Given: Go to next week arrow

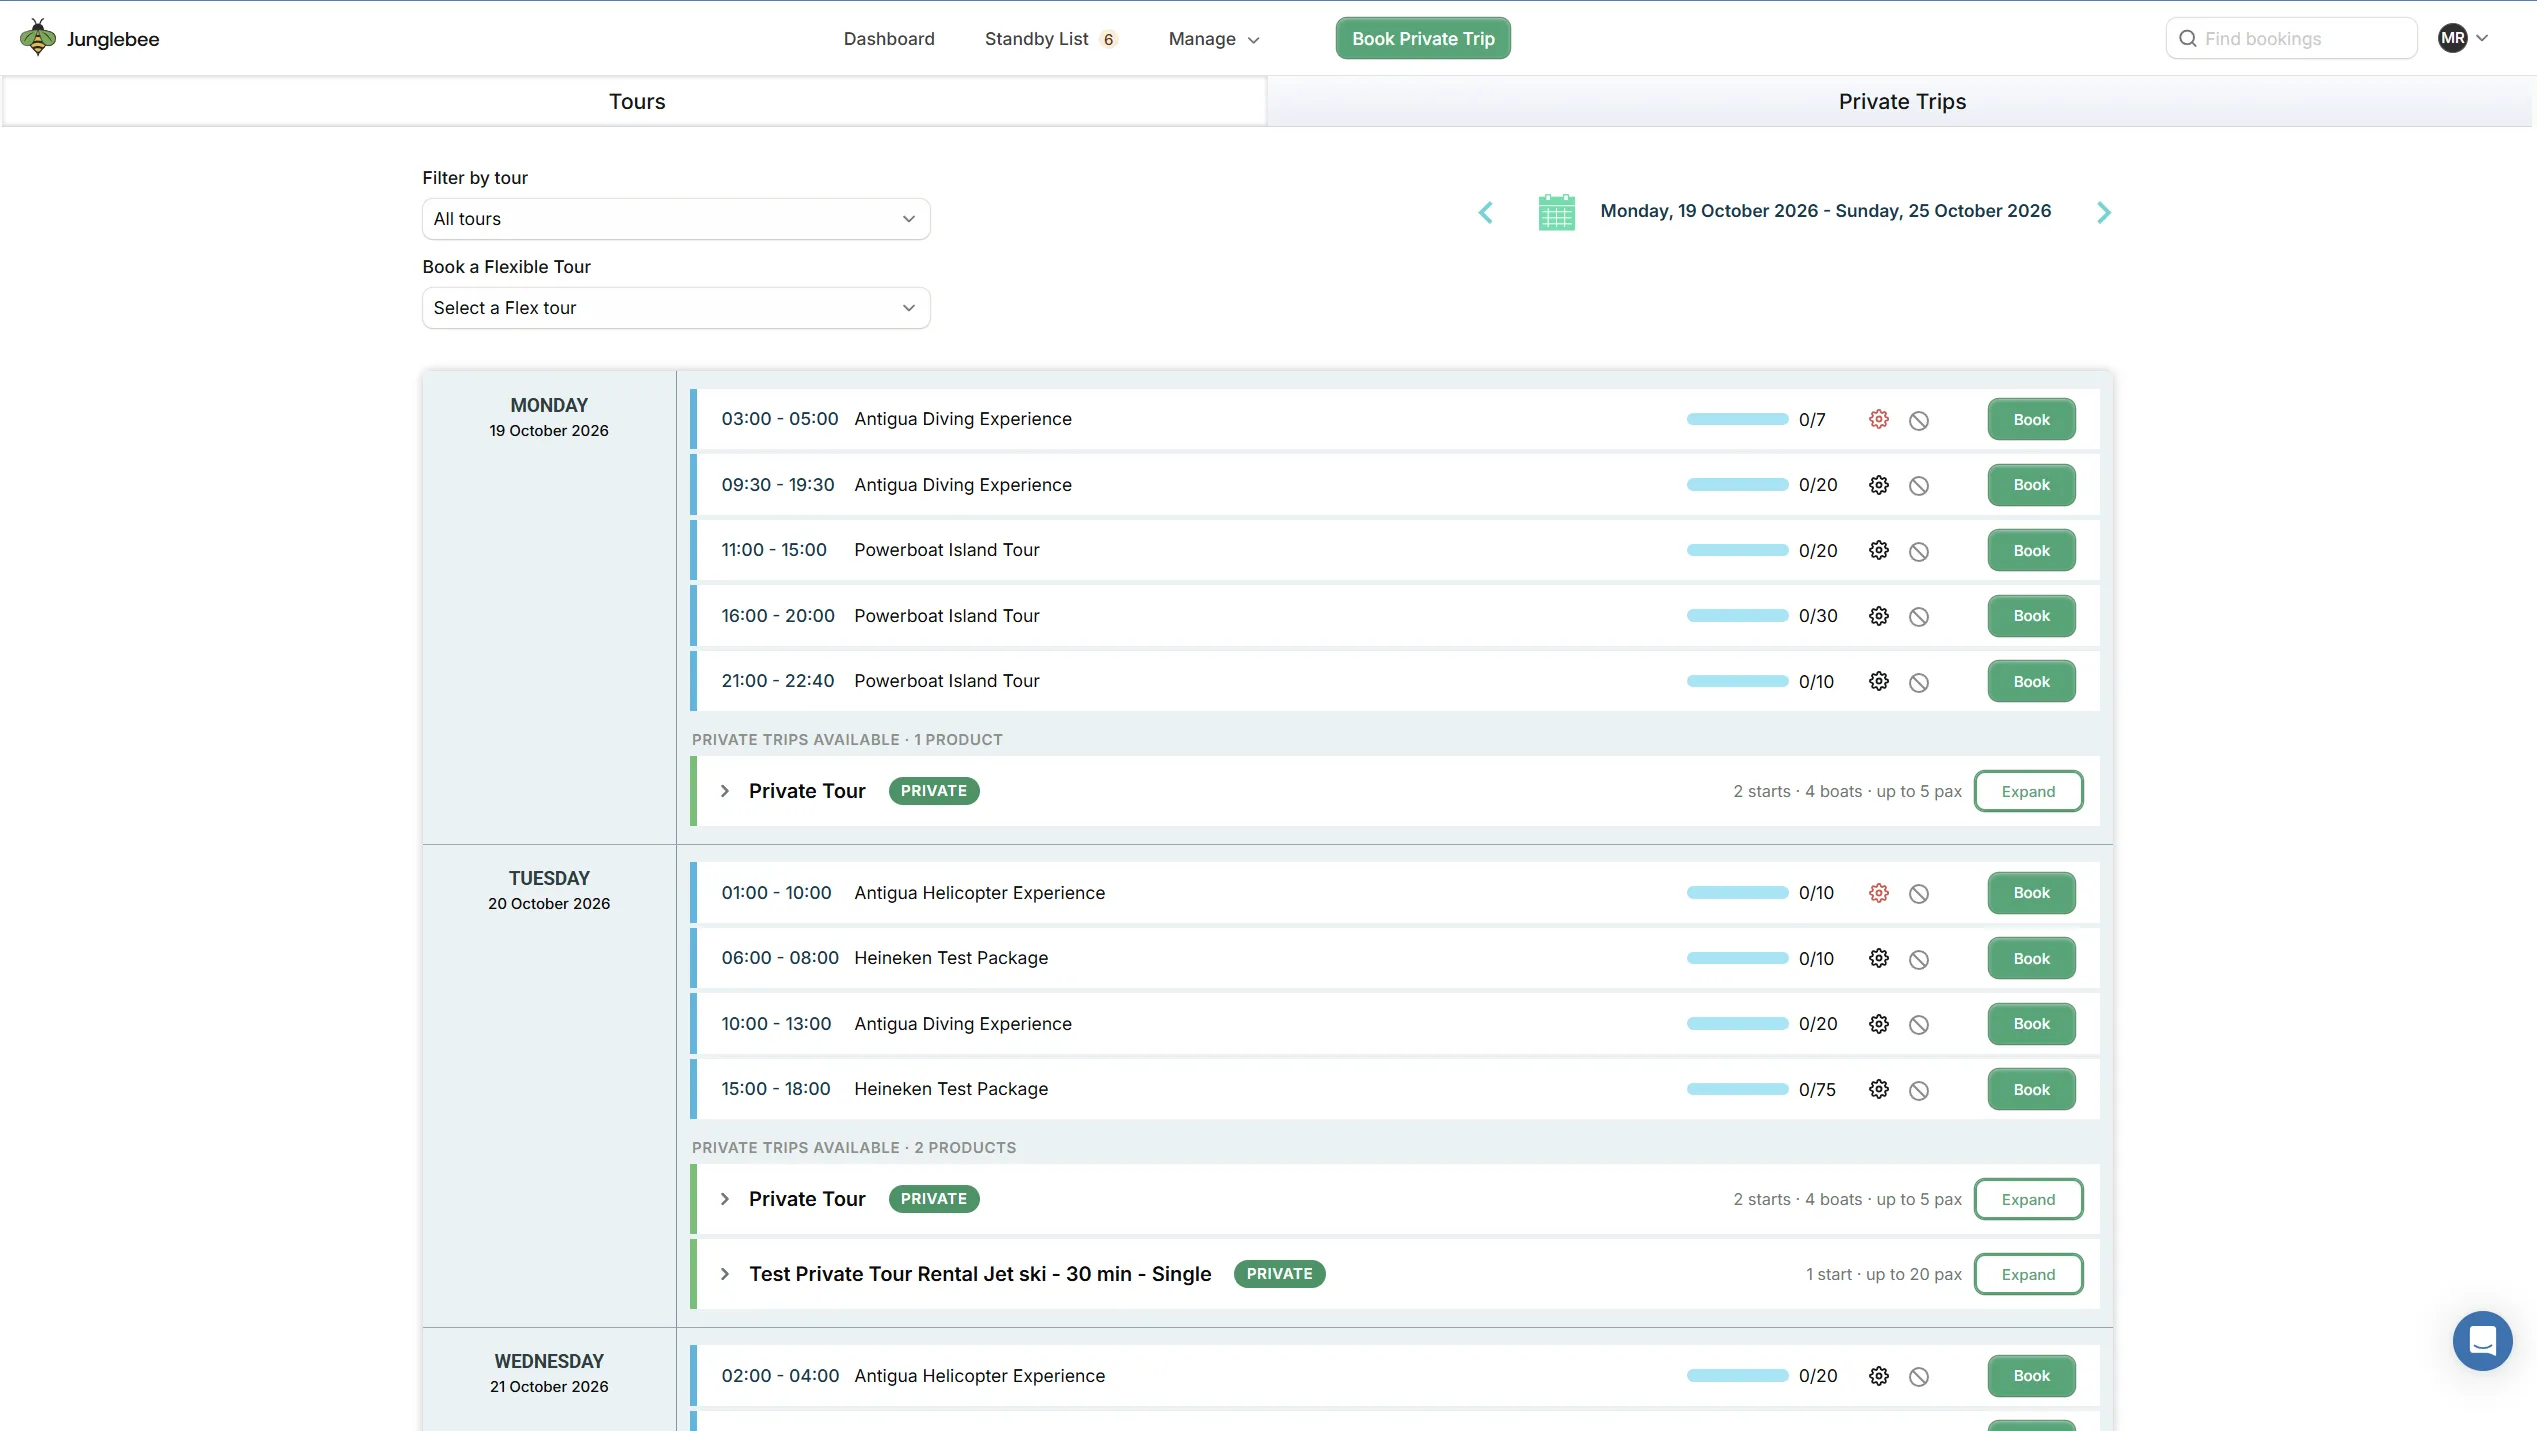Looking at the screenshot, I should (2104, 212).
